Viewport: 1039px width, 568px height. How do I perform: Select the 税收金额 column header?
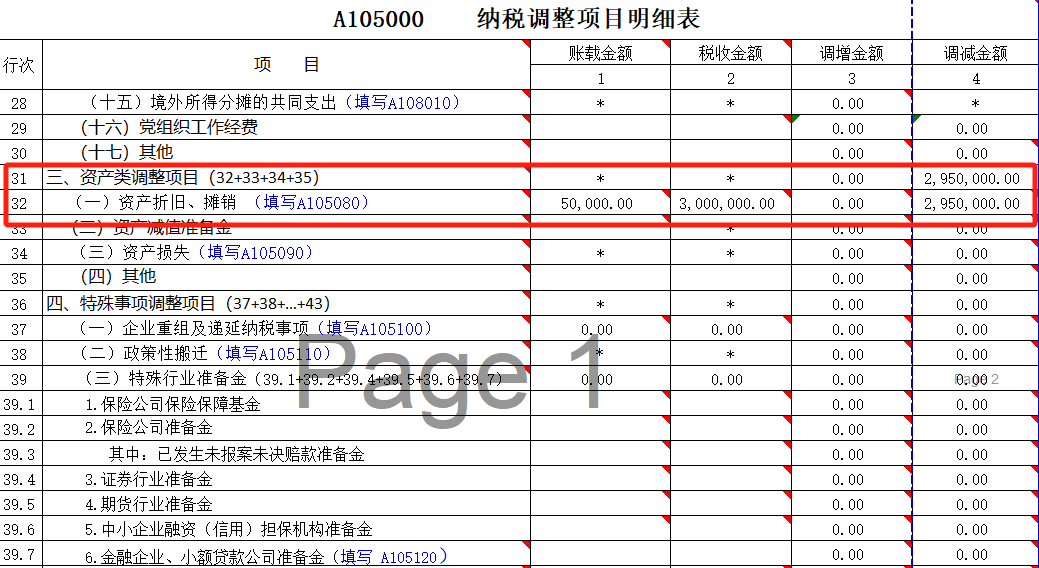click(730, 53)
